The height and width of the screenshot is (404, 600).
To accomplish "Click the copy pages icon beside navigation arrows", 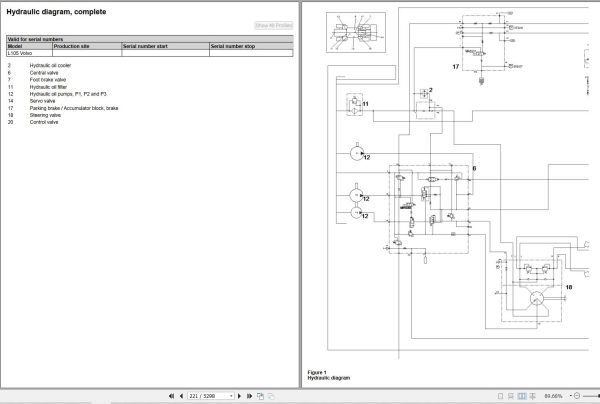I will point(260,396).
